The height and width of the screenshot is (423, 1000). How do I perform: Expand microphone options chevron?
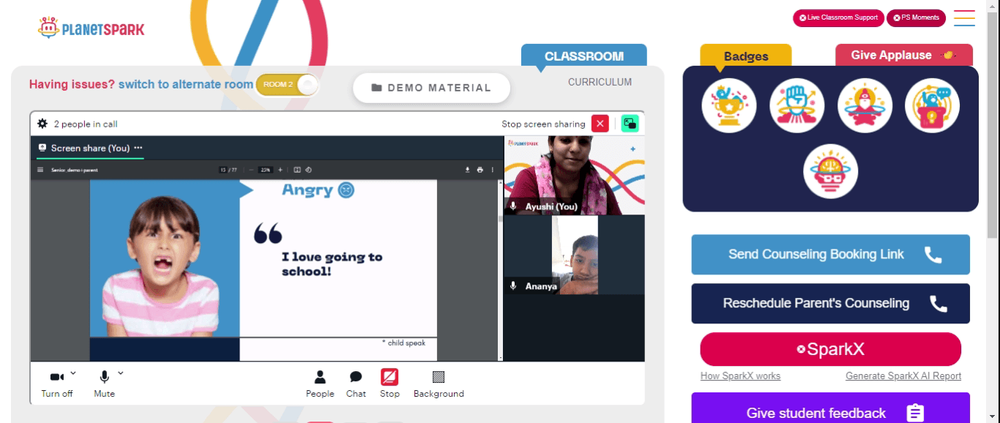pos(121,373)
